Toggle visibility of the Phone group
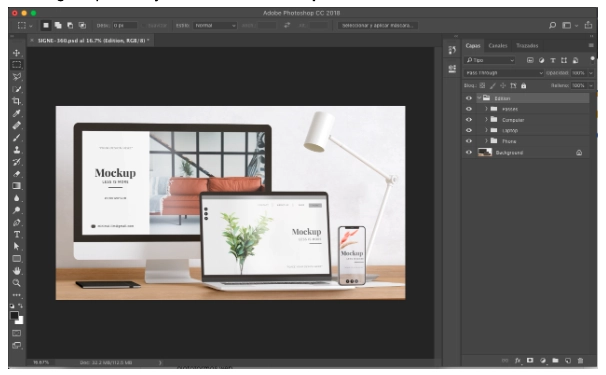 (x=469, y=141)
